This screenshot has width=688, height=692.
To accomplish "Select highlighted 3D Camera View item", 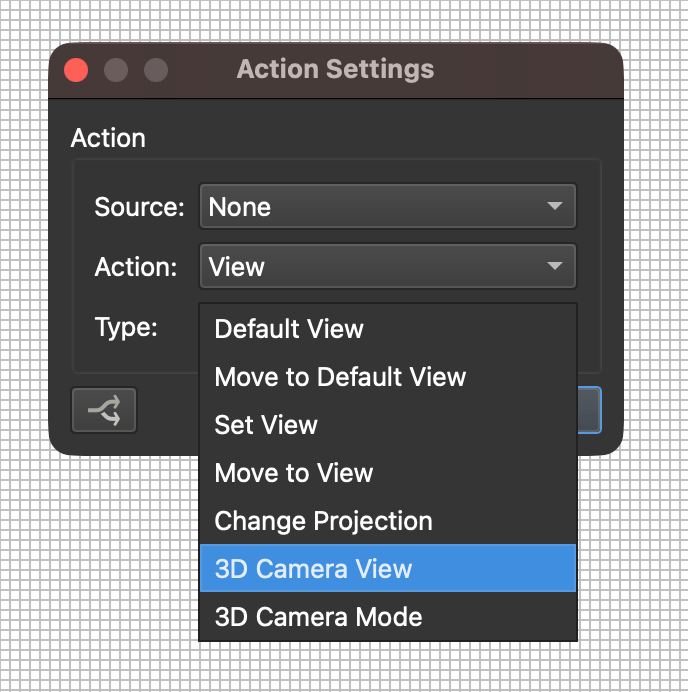I will [x=313, y=569].
